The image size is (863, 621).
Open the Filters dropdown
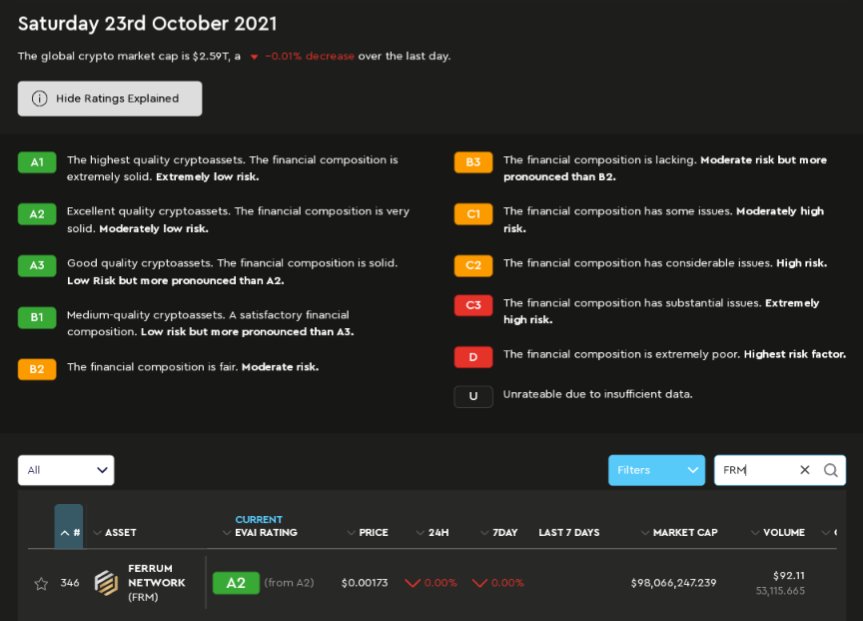point(656,470)
